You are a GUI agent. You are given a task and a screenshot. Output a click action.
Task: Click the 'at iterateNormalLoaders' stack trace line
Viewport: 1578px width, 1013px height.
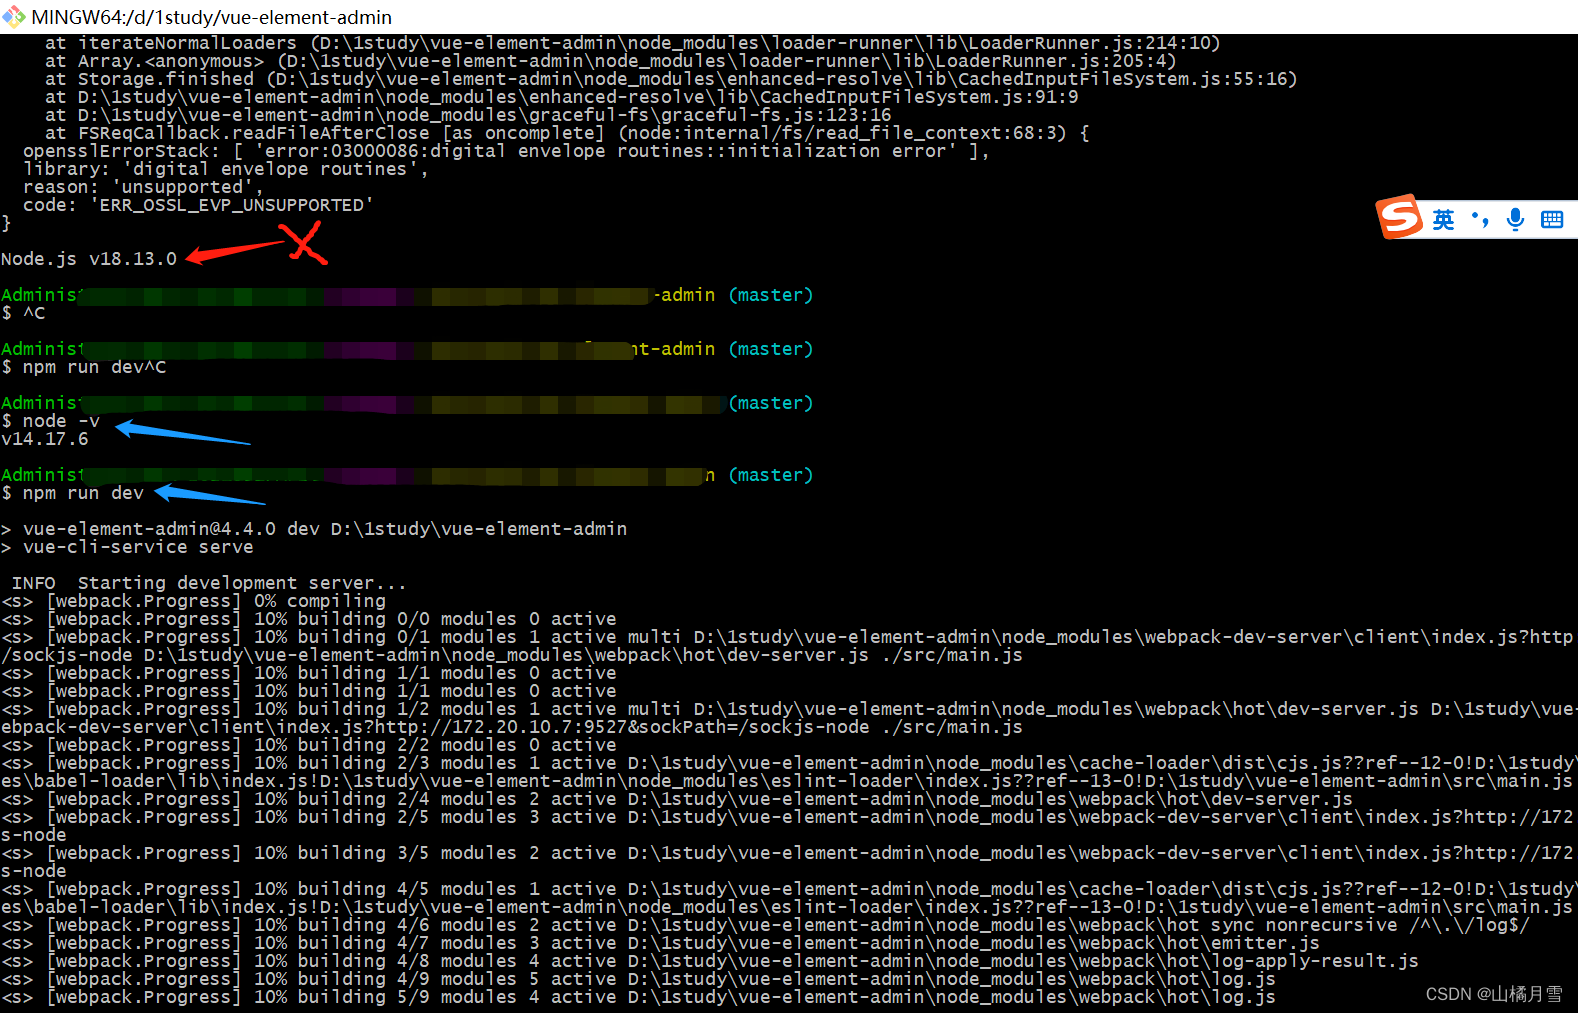pyautogui.click(x=633, y=43)
